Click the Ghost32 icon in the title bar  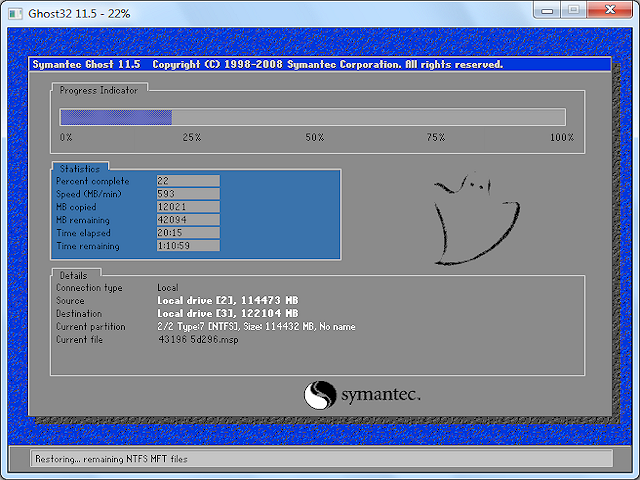pos(13,10)
